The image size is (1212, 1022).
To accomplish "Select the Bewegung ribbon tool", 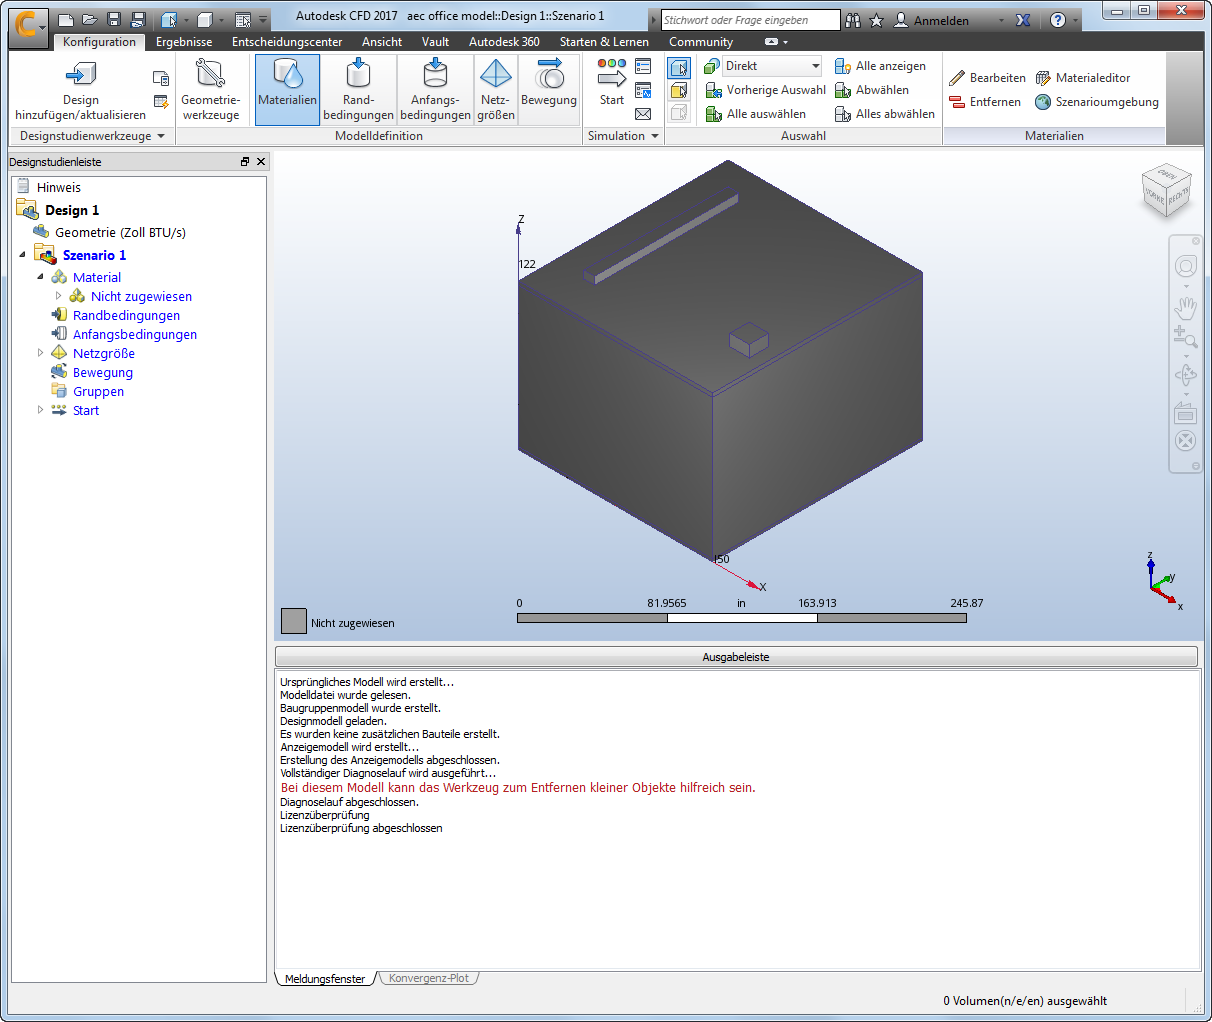I will click(549, 89).
